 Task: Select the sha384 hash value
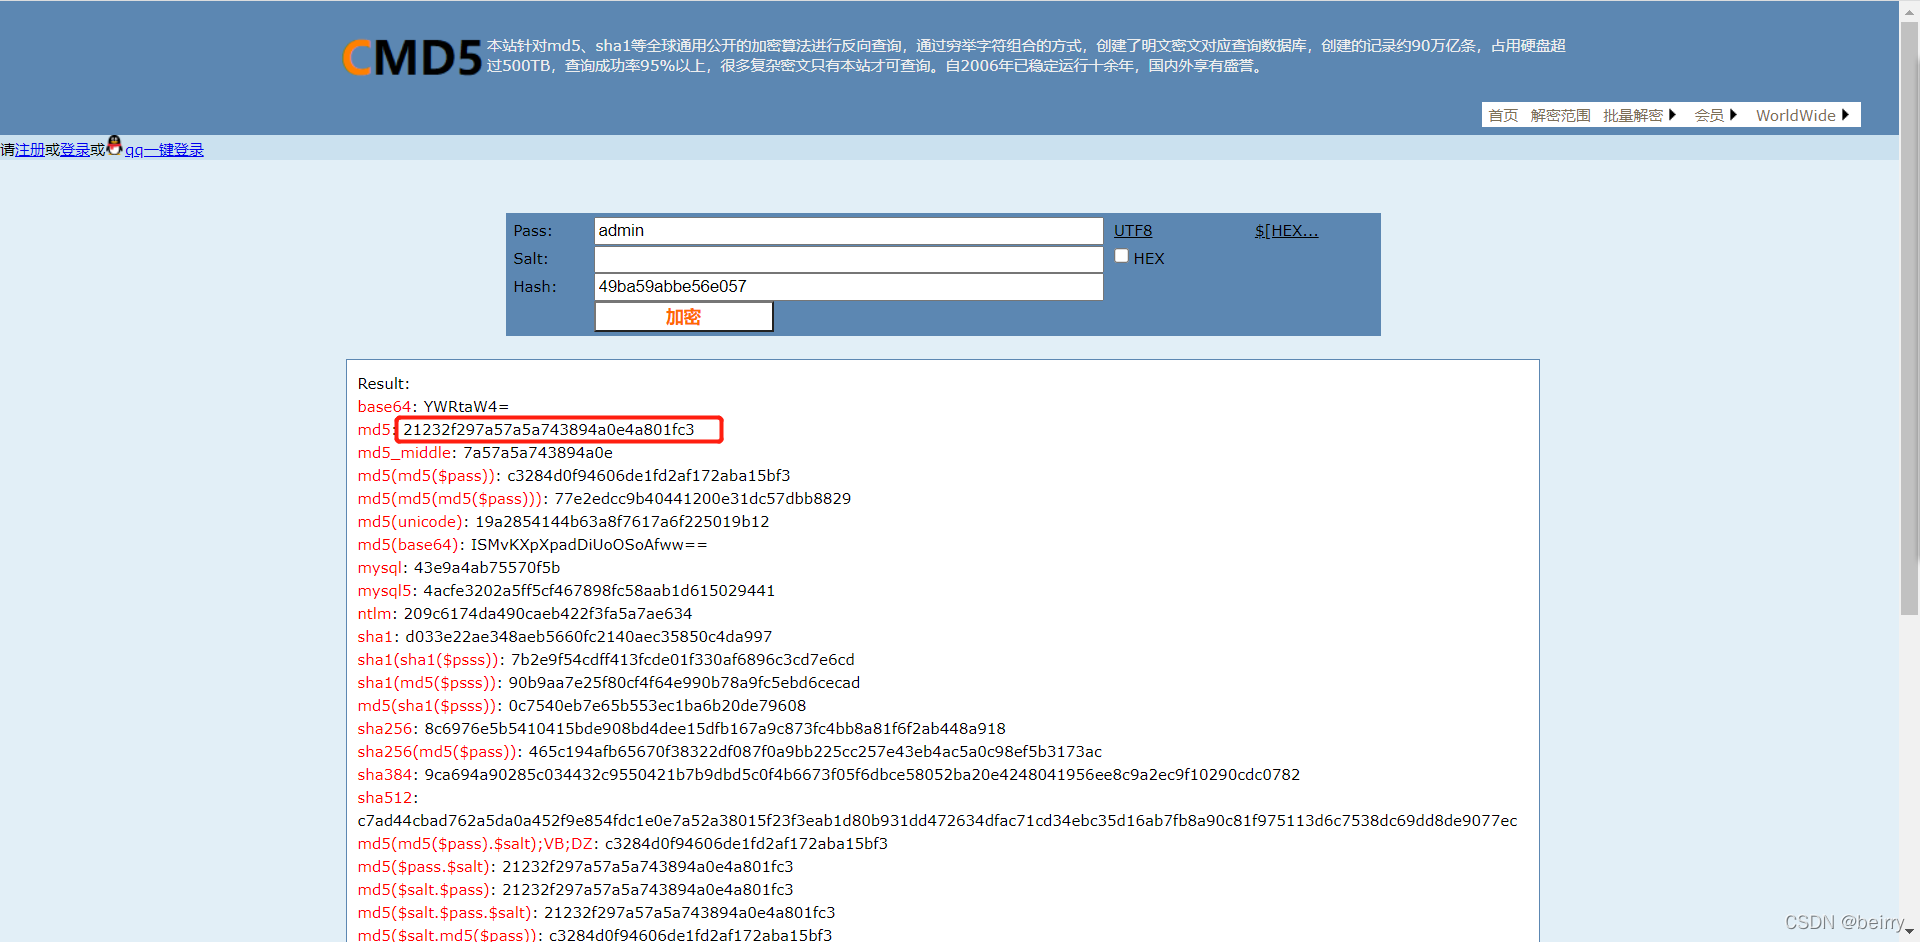coord(862,775)
